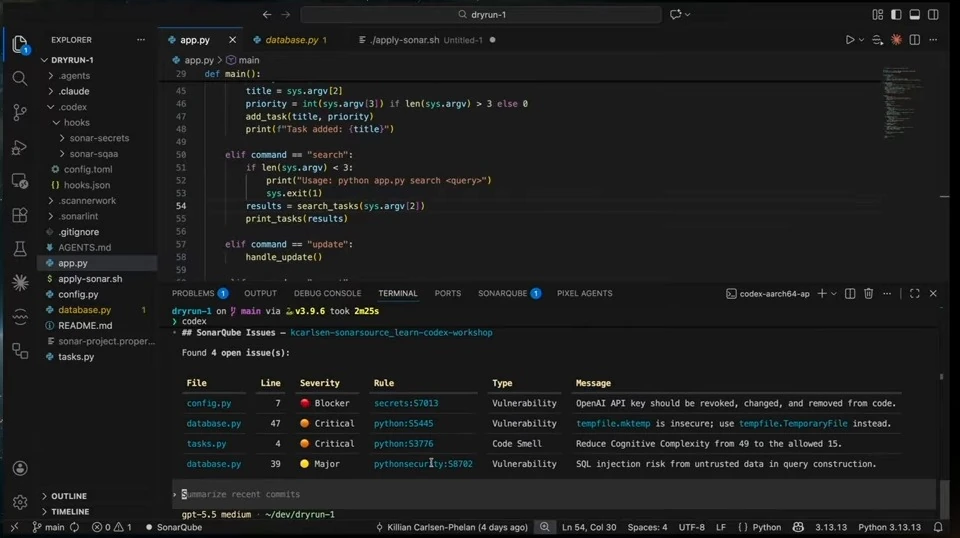Open the Explorer view in activity bar

(20, 45)
